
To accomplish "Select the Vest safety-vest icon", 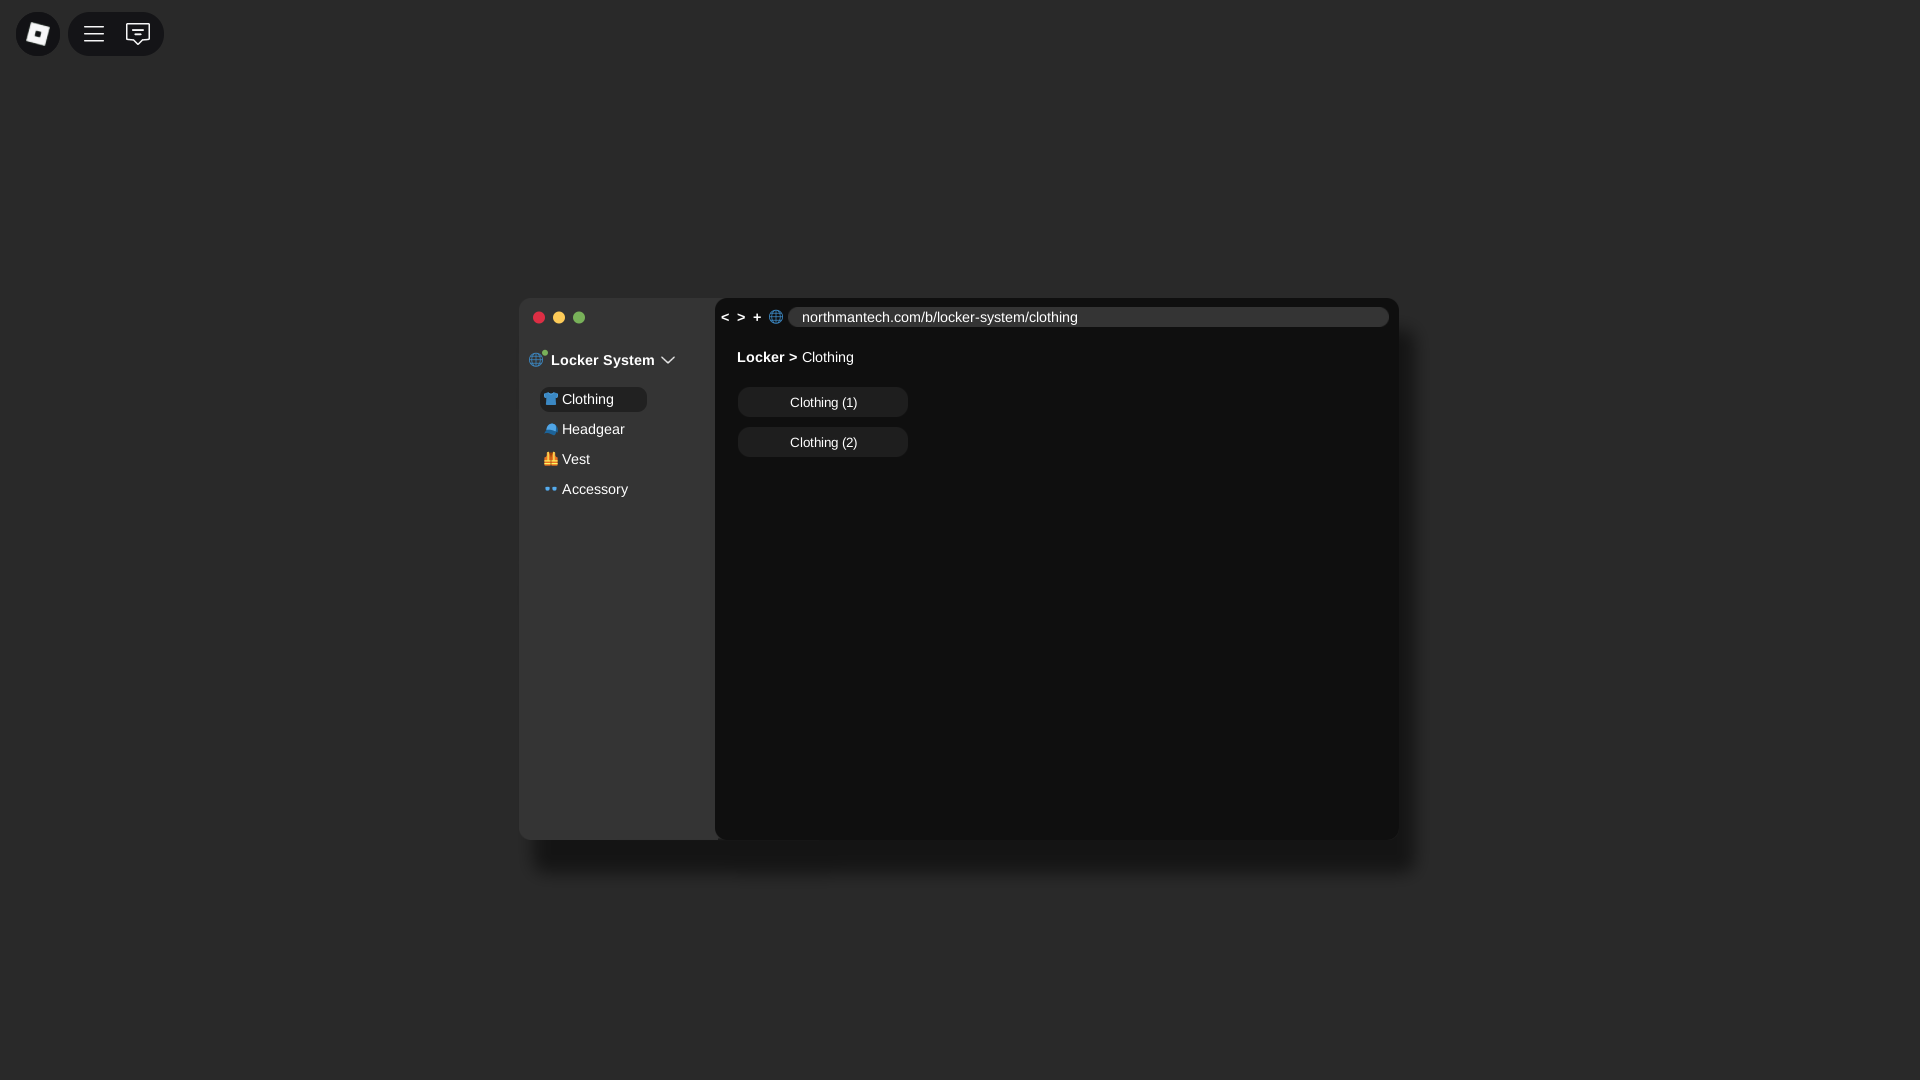I will point(552,459).
